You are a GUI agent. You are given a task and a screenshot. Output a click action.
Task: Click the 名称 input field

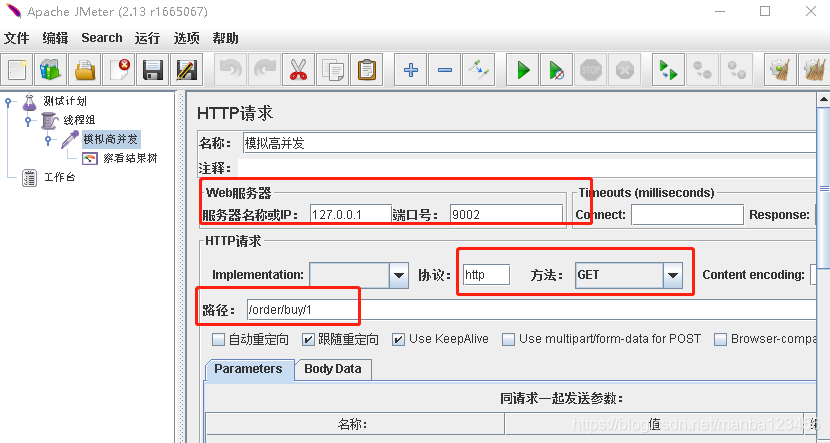click(529, 143)
